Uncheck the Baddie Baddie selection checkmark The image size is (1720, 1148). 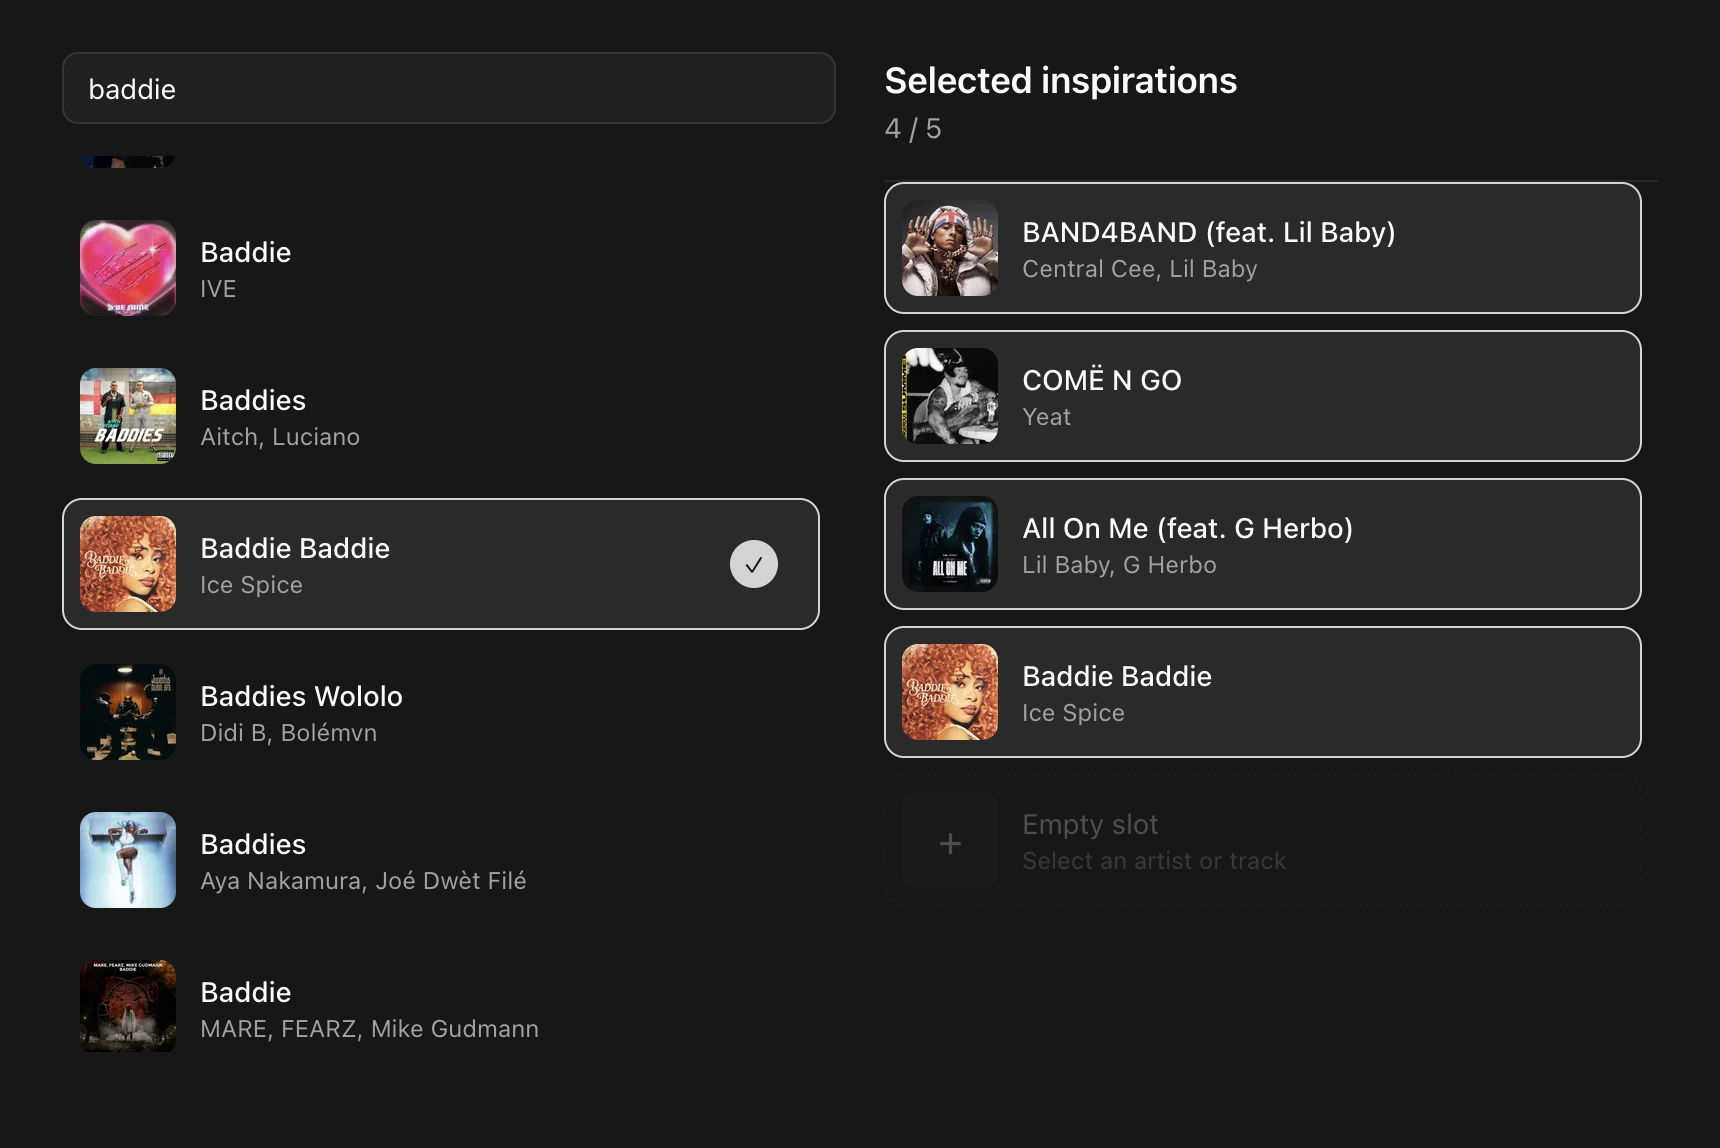pyautogui.click(x=754, y=563)
